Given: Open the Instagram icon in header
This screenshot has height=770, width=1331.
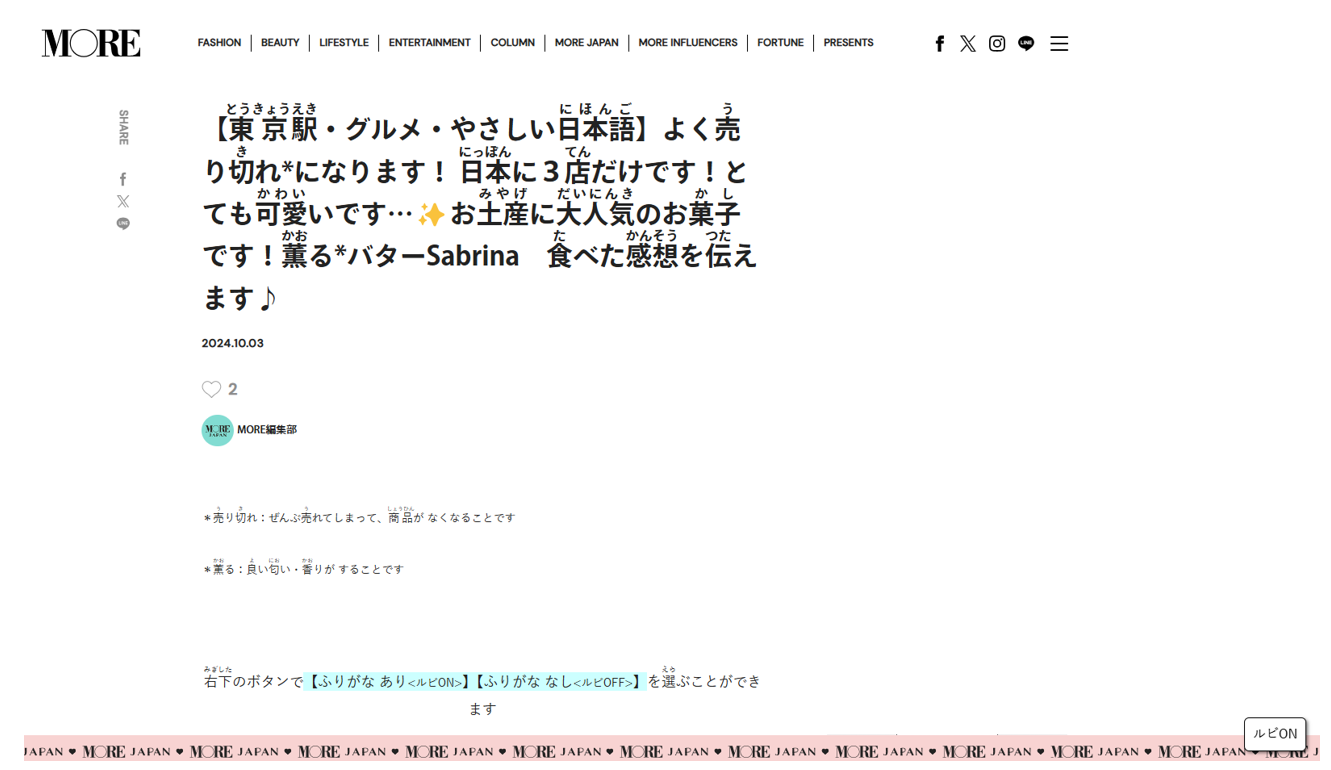Looking at the screenshot, I should click(996, 43).
